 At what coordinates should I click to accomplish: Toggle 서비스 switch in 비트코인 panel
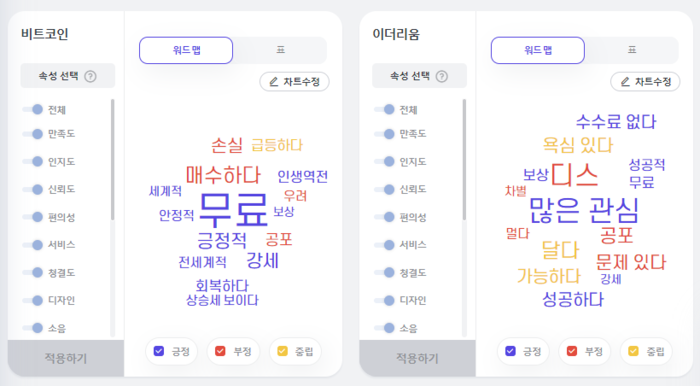click(x=33, y=245)
